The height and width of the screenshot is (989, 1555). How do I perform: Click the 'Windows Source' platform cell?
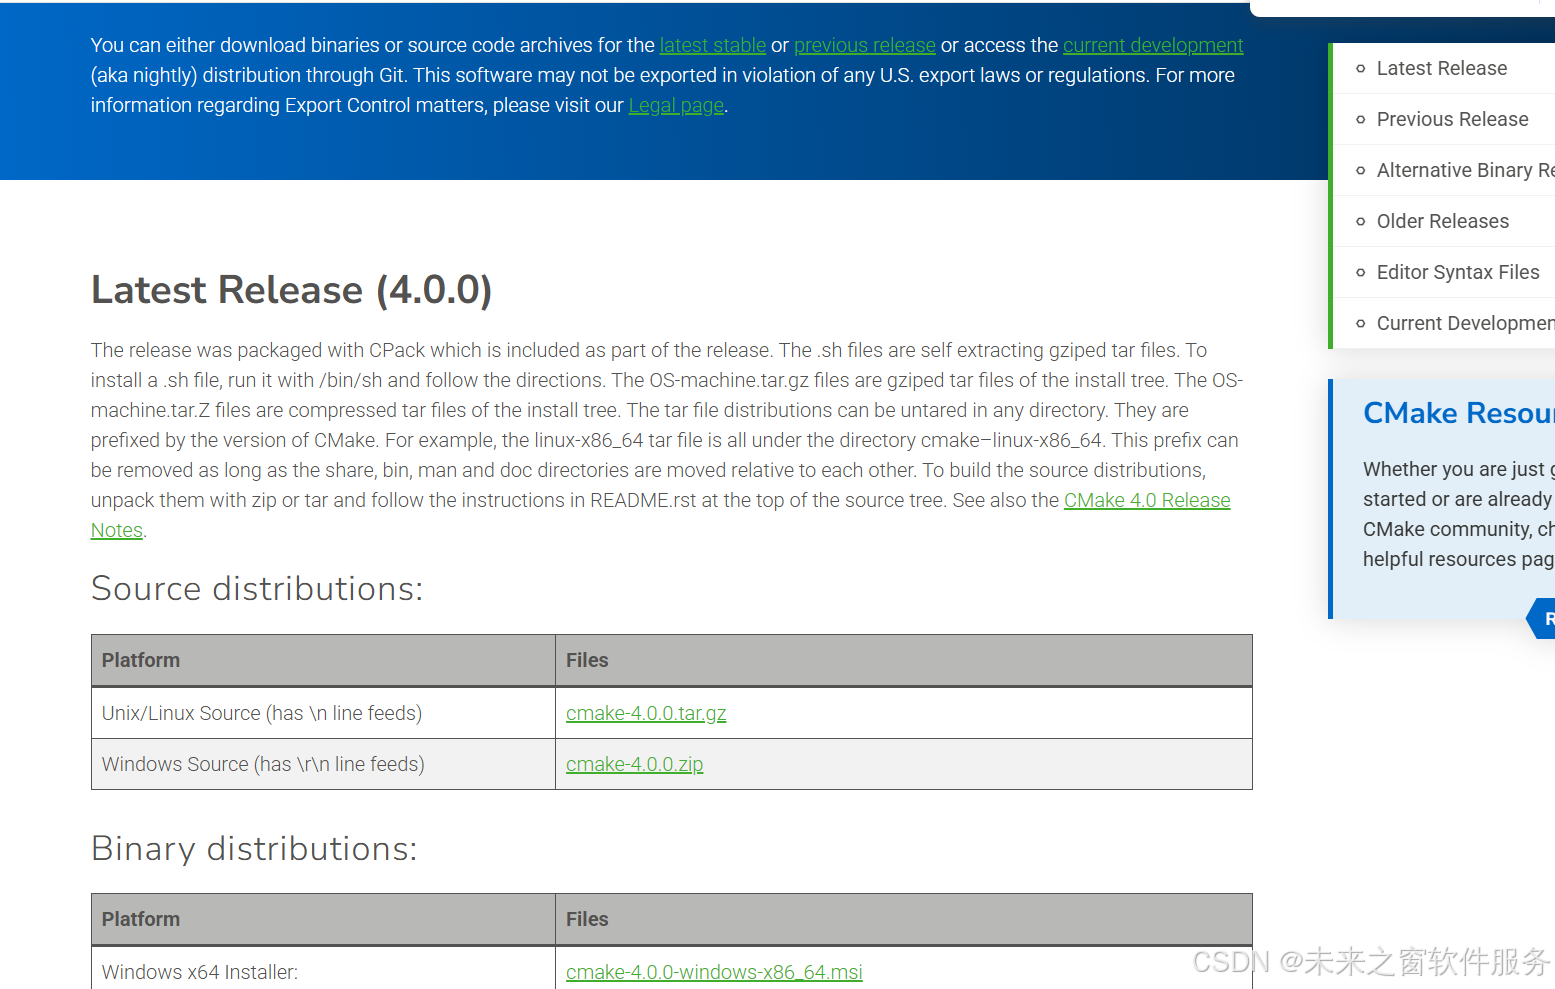point(323,764)
